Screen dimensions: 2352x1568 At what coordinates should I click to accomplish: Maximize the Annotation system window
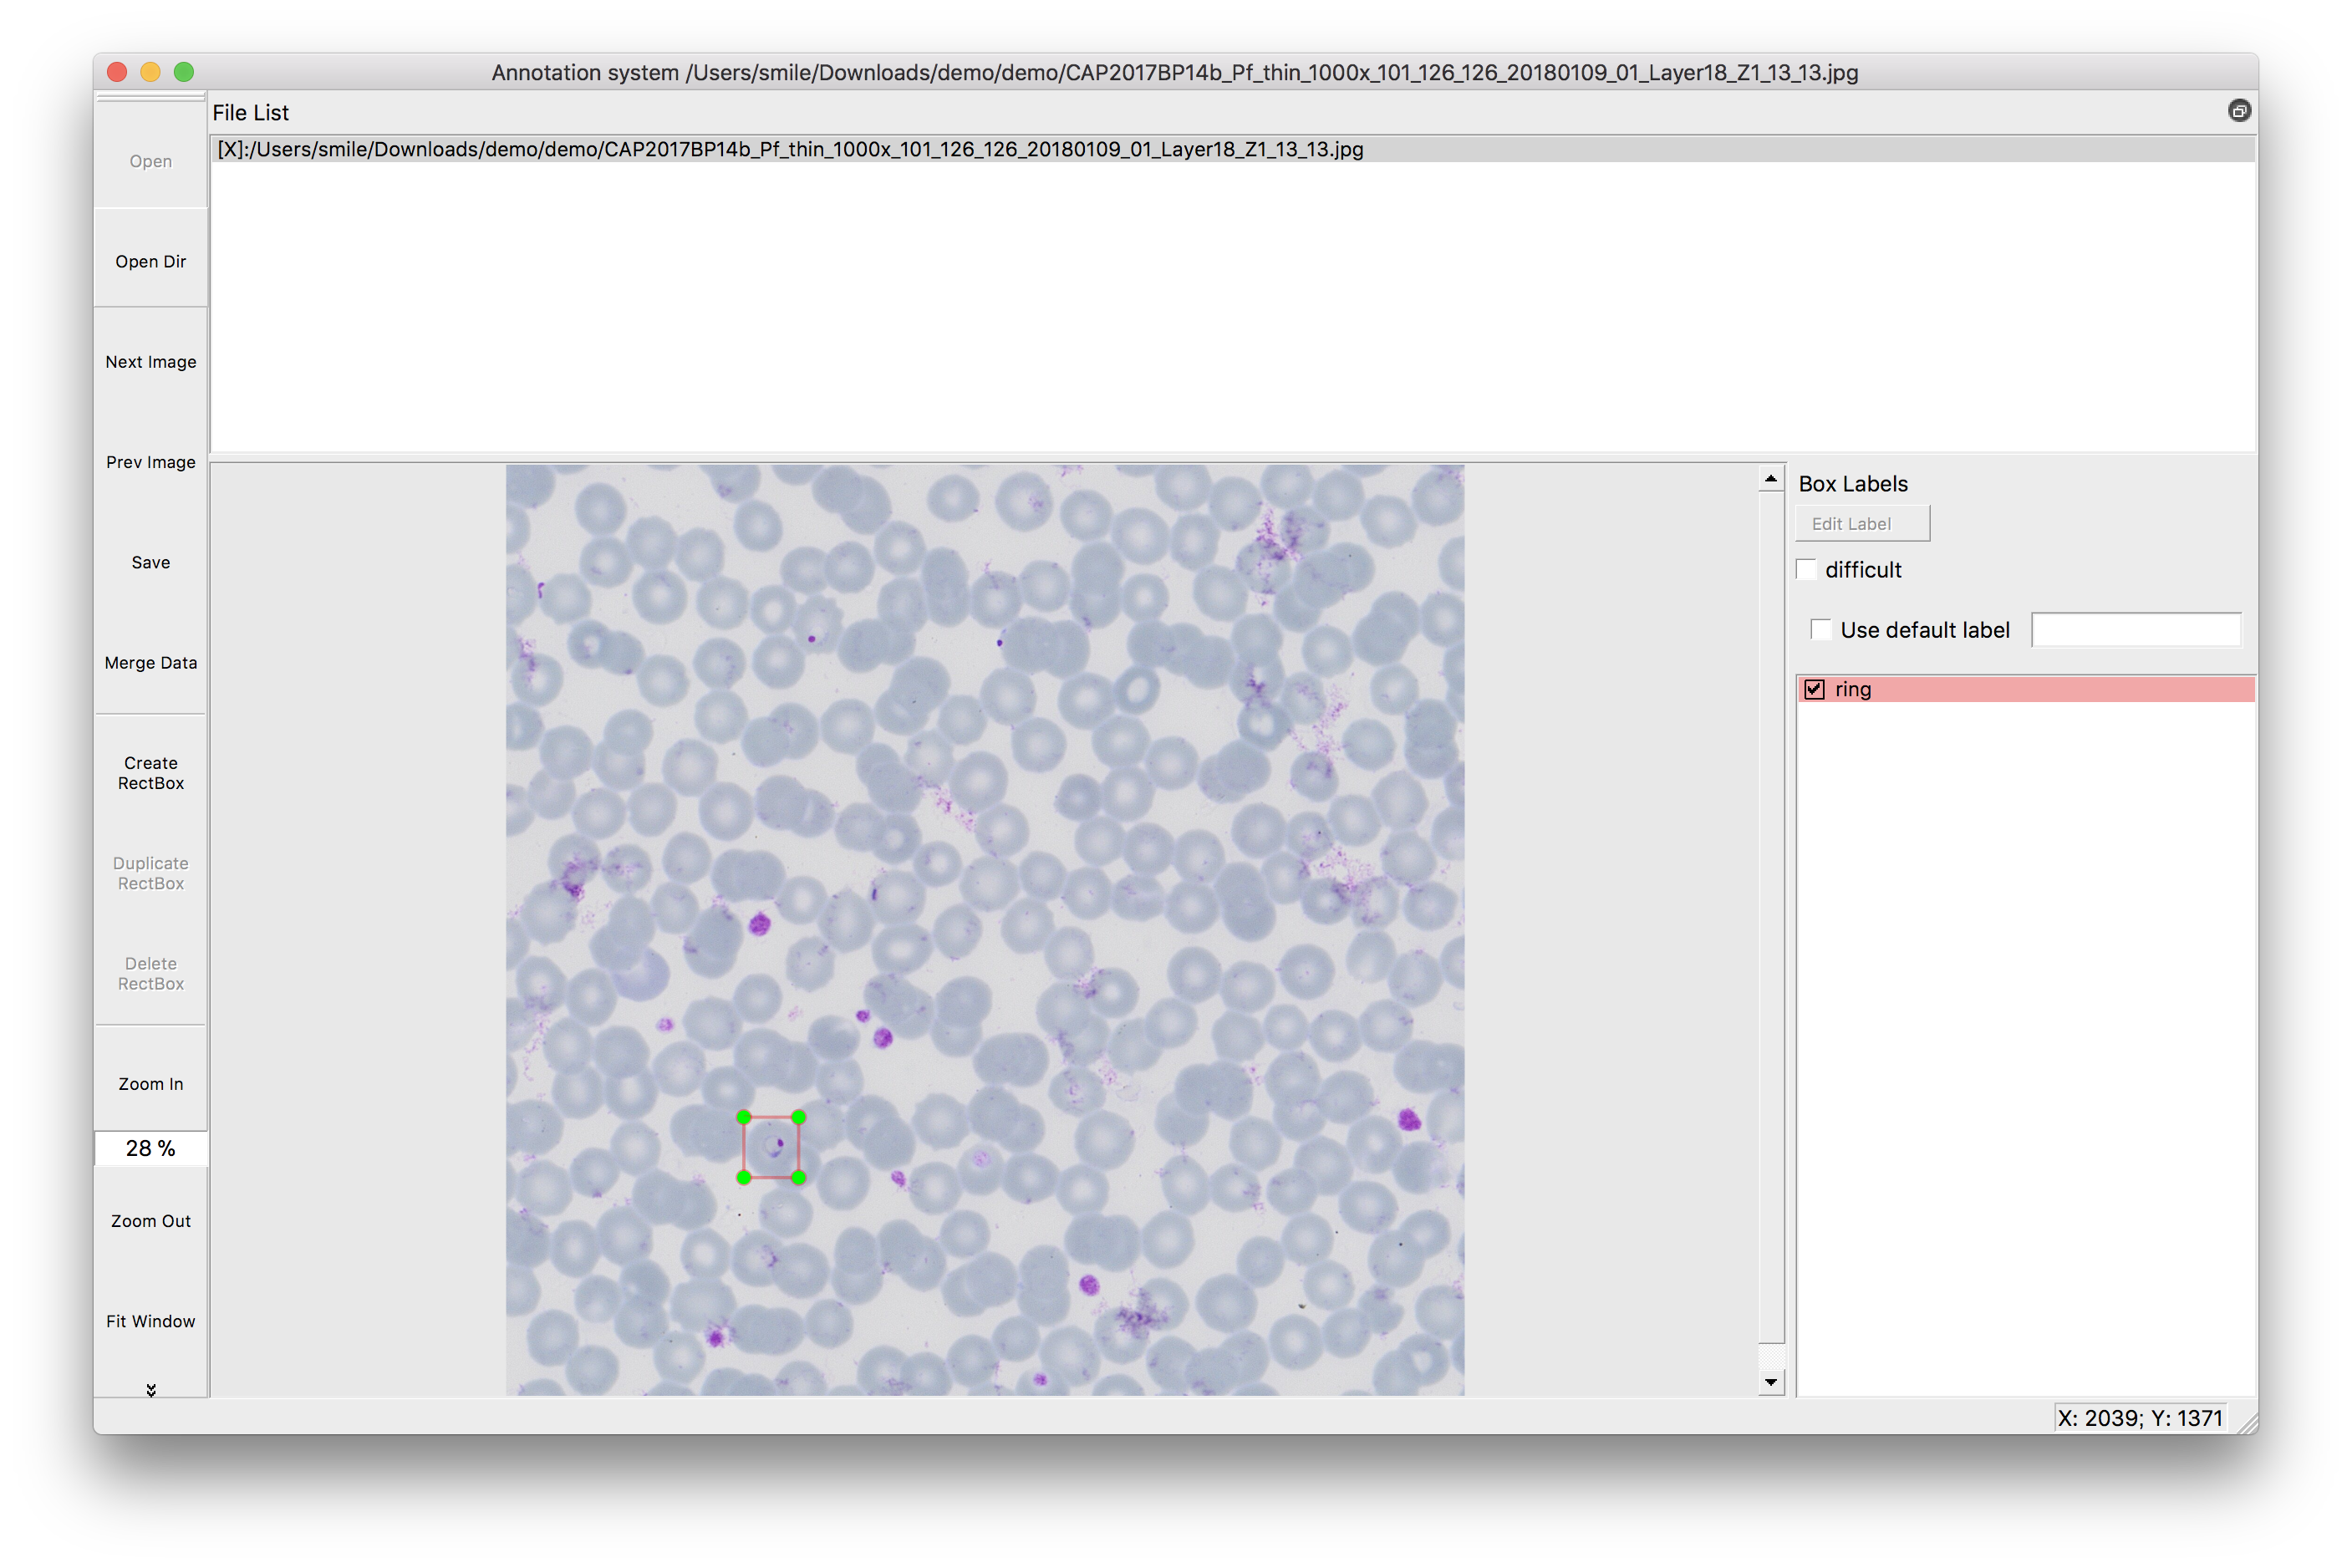[183, 72]
